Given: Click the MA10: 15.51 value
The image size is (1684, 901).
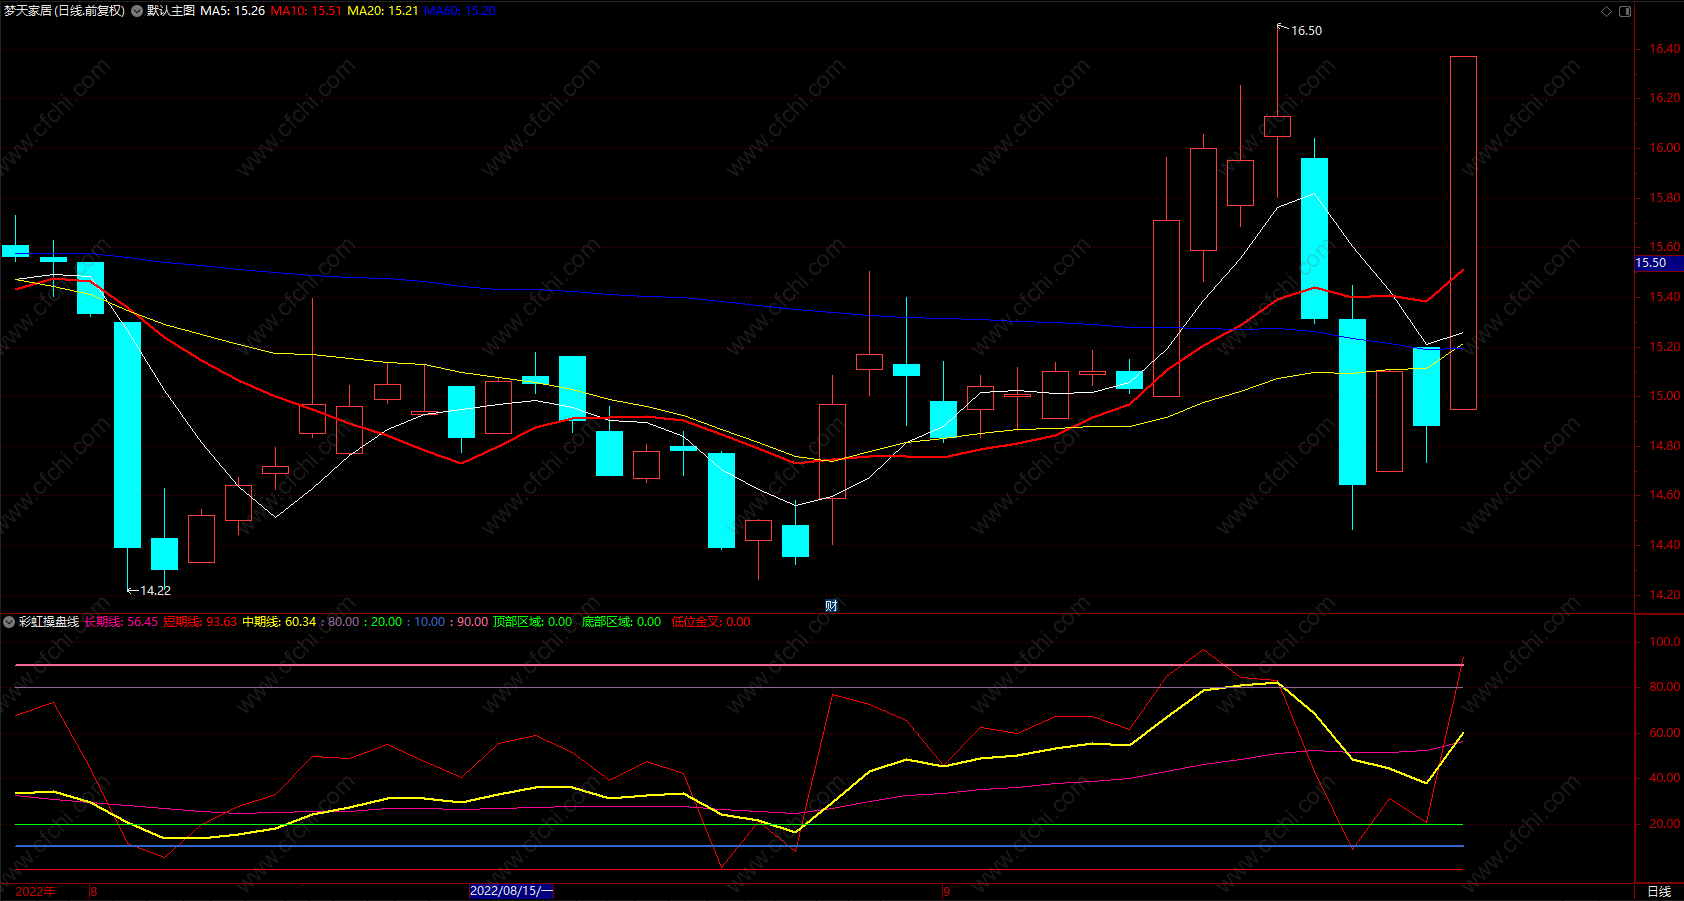Looking at the screenshot, I should (x=306, y=11).
